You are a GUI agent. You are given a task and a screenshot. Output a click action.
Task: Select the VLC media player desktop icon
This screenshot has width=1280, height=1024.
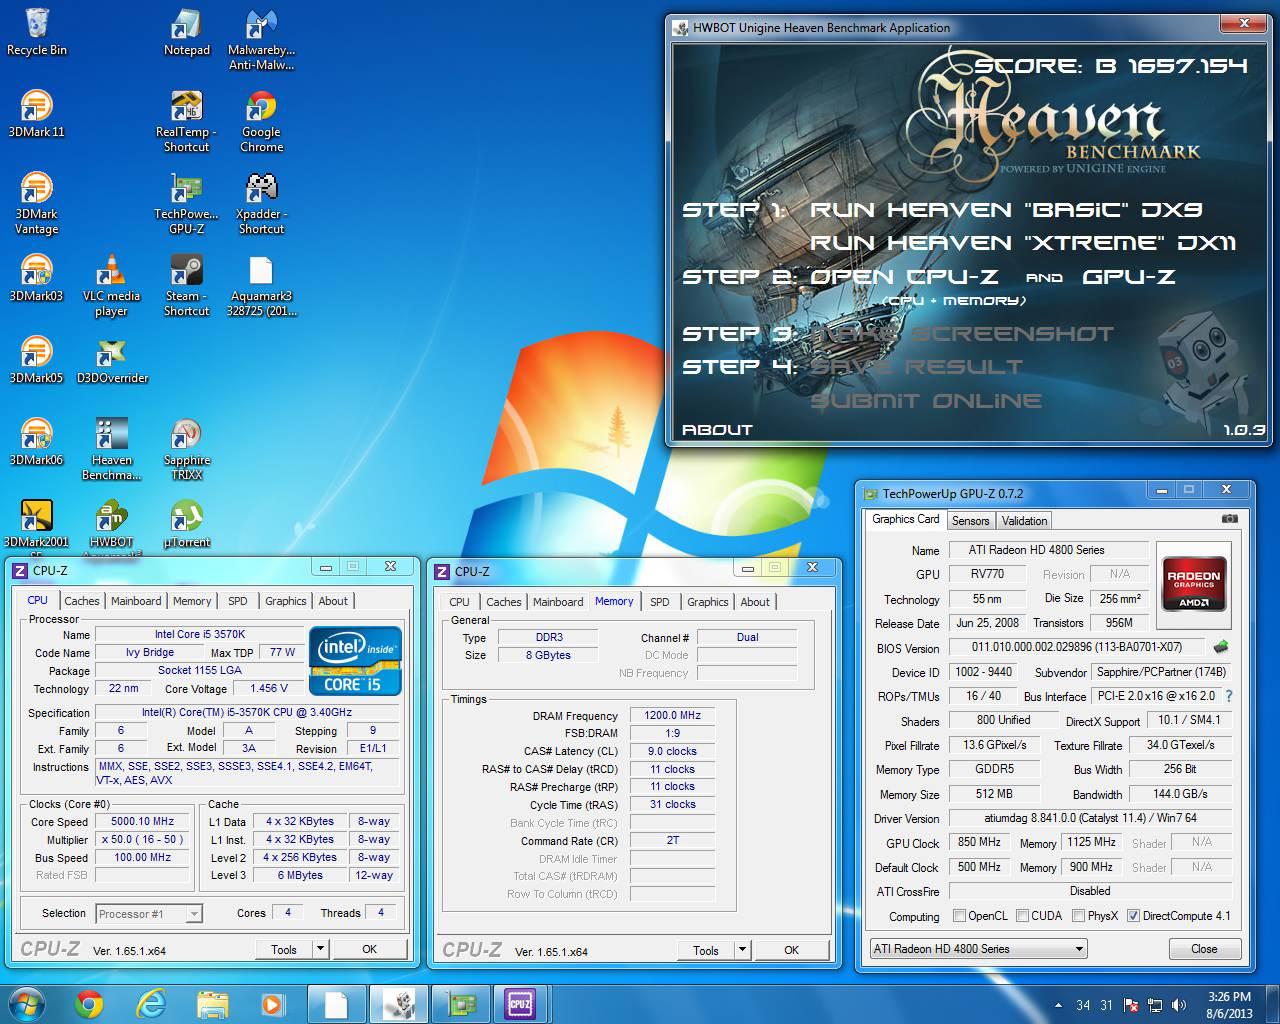click(111, 286)
